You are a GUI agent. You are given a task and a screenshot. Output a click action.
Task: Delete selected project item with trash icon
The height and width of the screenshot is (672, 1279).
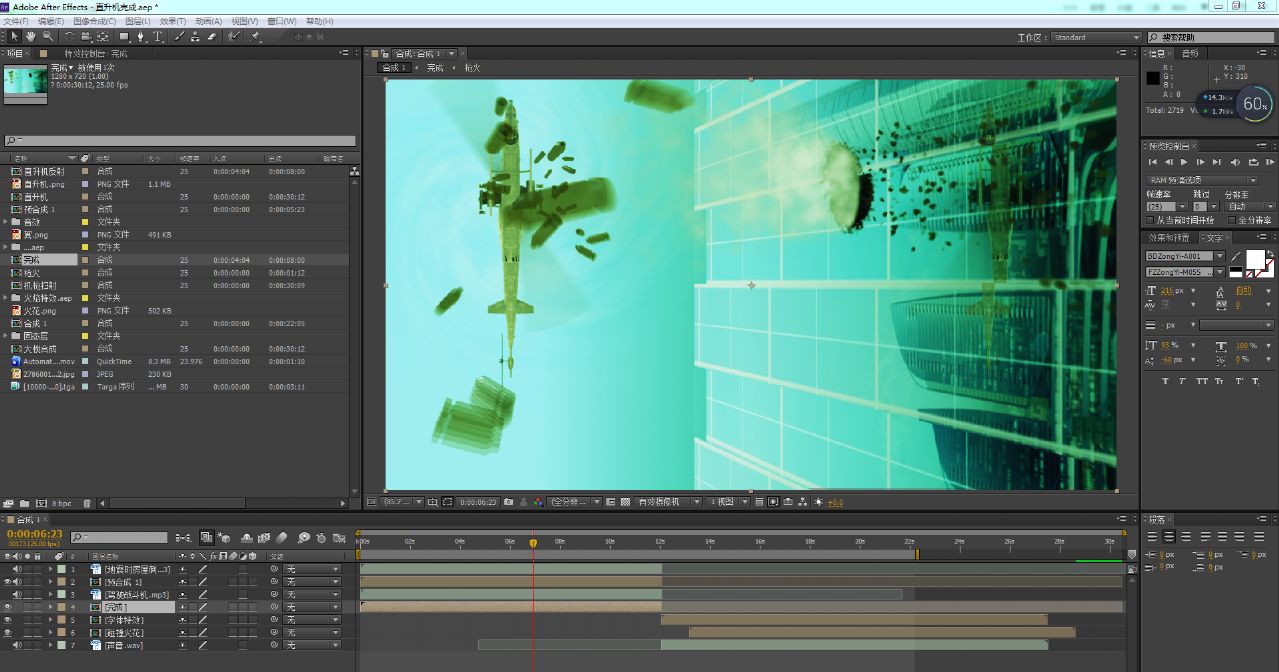(87, 503)
